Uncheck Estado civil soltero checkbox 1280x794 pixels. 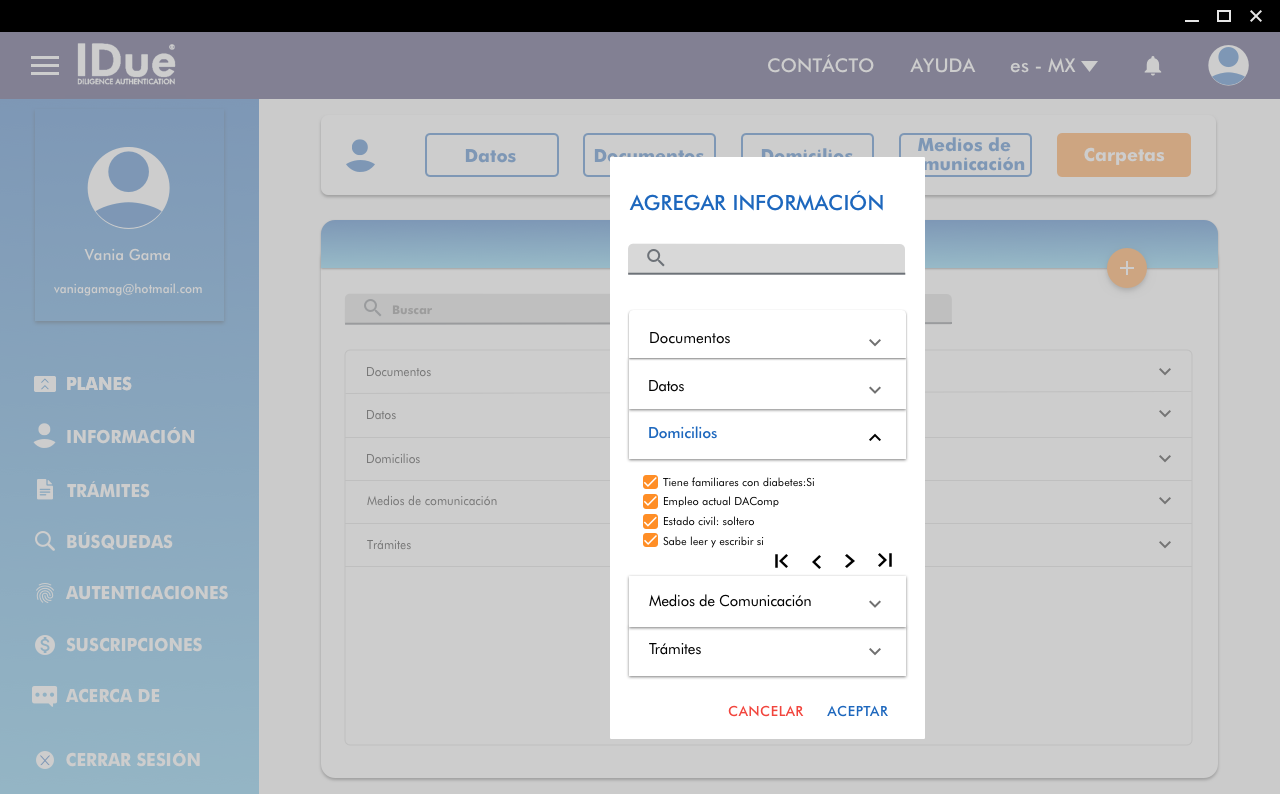(650, 521)
